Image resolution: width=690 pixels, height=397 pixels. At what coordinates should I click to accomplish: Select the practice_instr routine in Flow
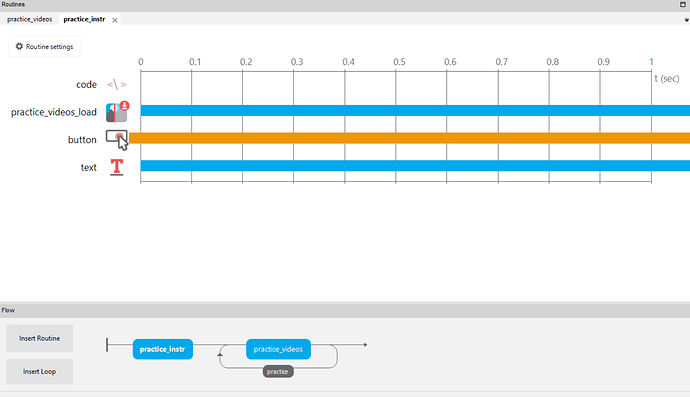pyautogui.click(x=163, y=349)
